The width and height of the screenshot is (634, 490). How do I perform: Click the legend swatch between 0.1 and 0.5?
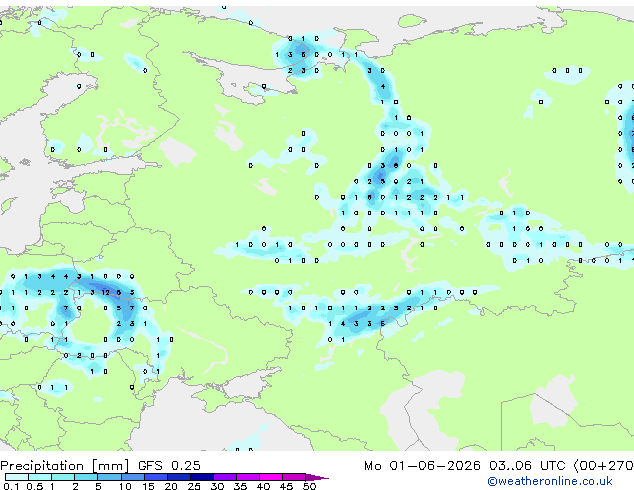click(17, 477)
